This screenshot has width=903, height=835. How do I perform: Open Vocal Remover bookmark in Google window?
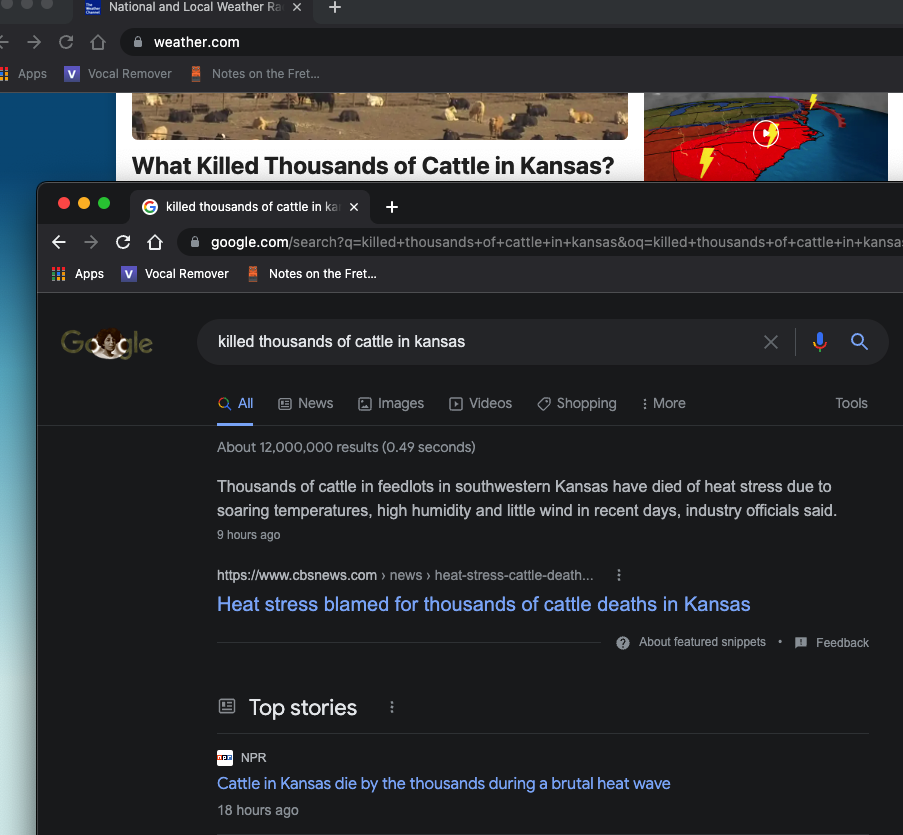coord(175,274)
